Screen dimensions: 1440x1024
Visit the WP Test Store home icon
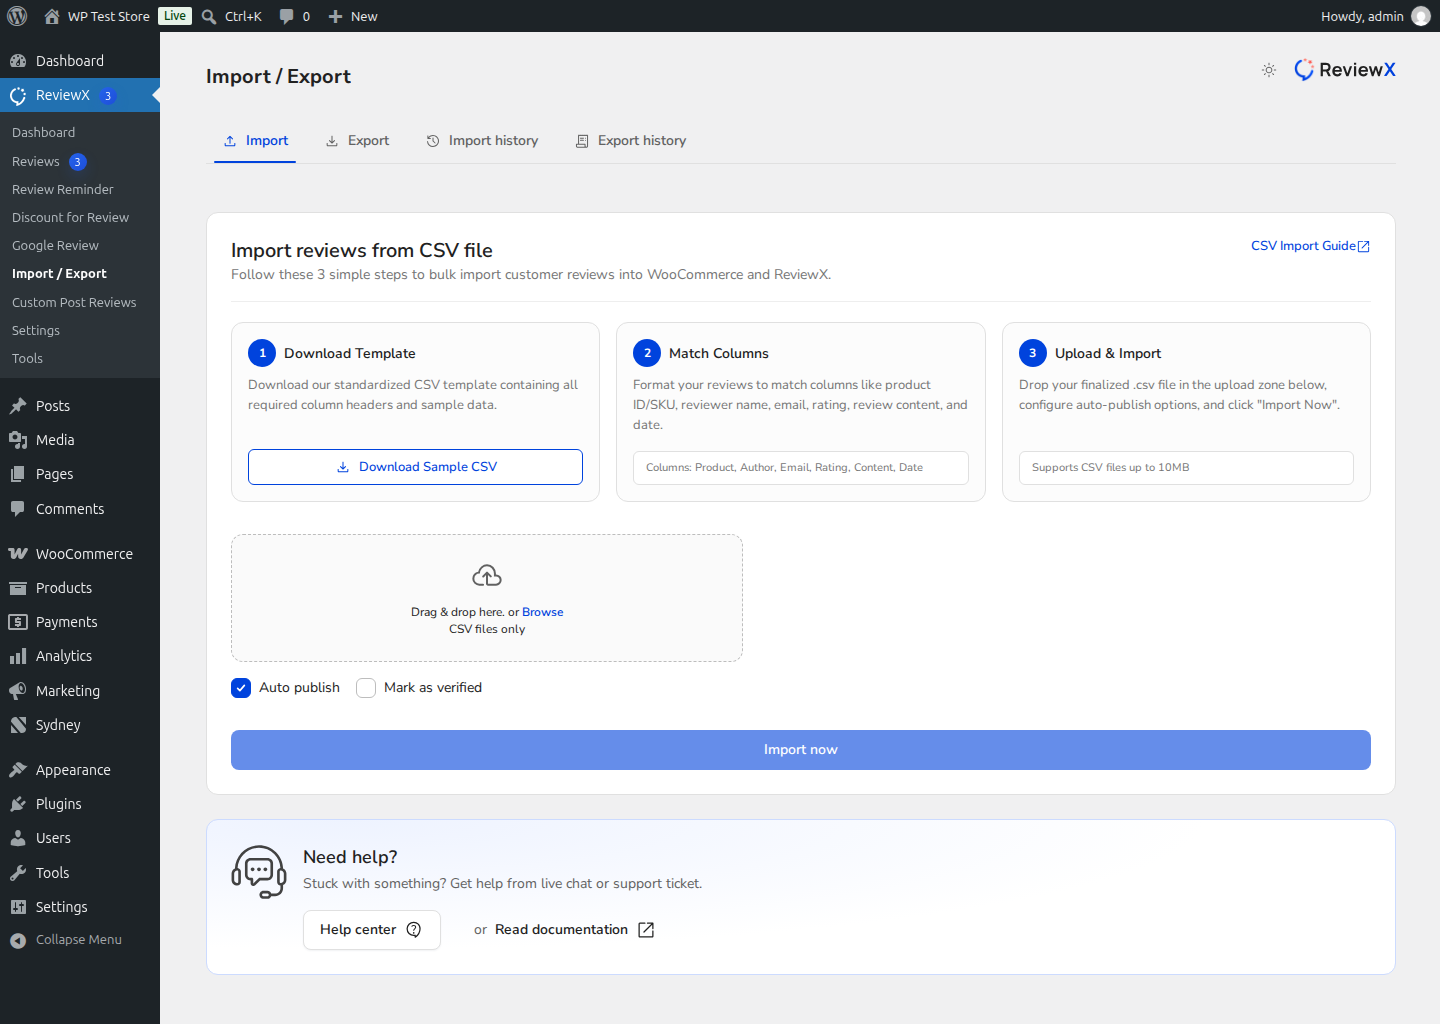(x=52, y=16)
